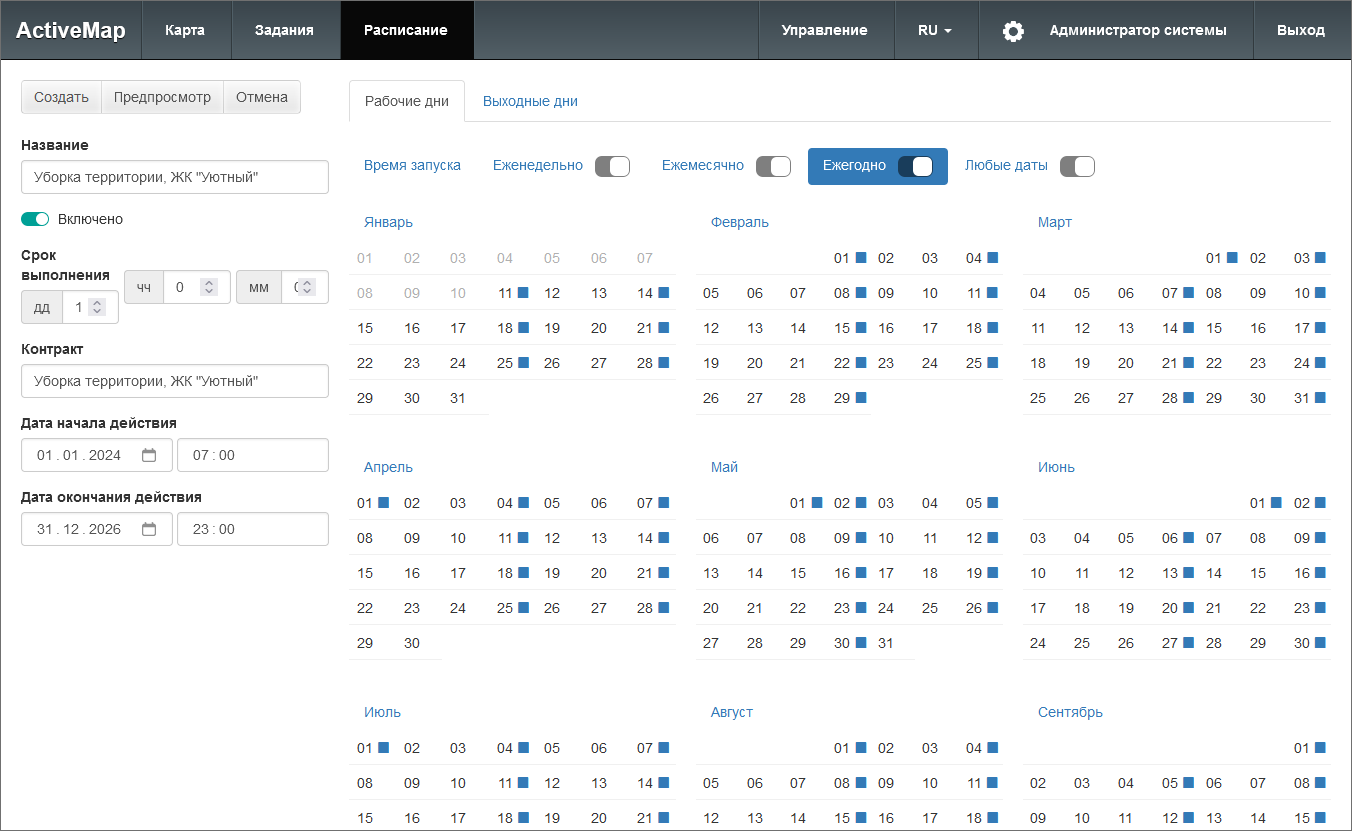Click blue marker on January 28

pos(663,363)
